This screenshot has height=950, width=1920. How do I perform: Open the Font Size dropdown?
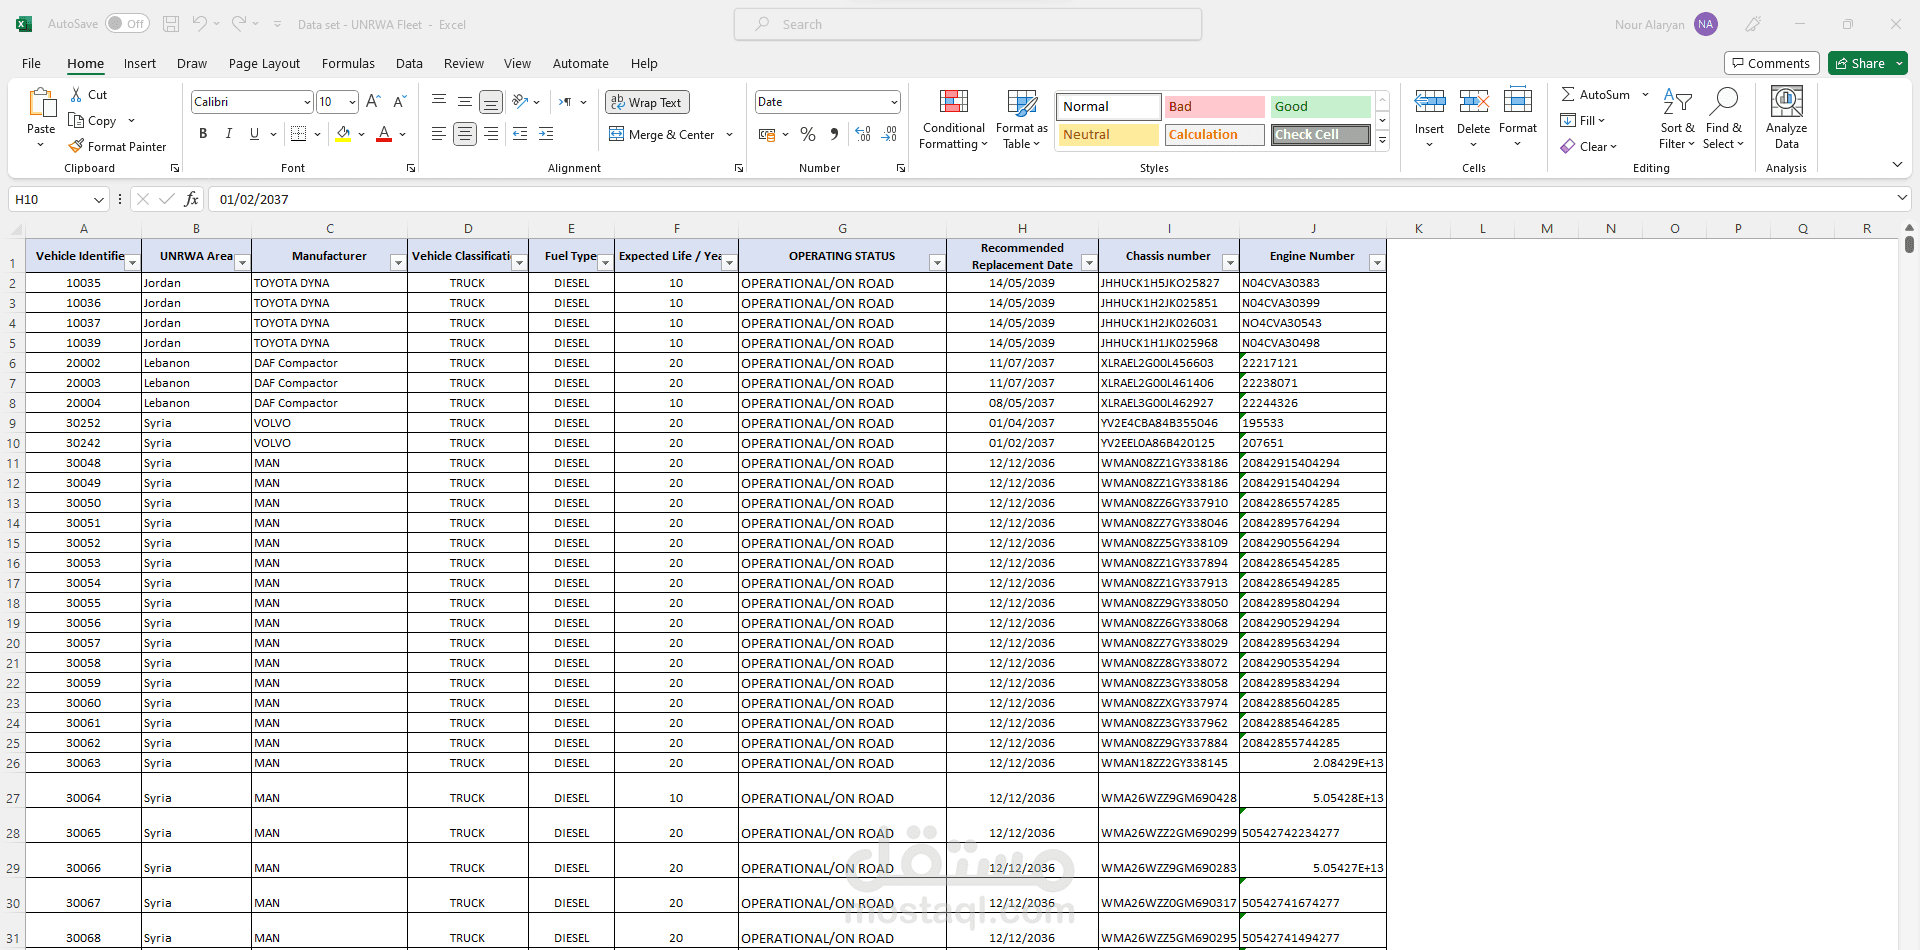pos(350,101)
